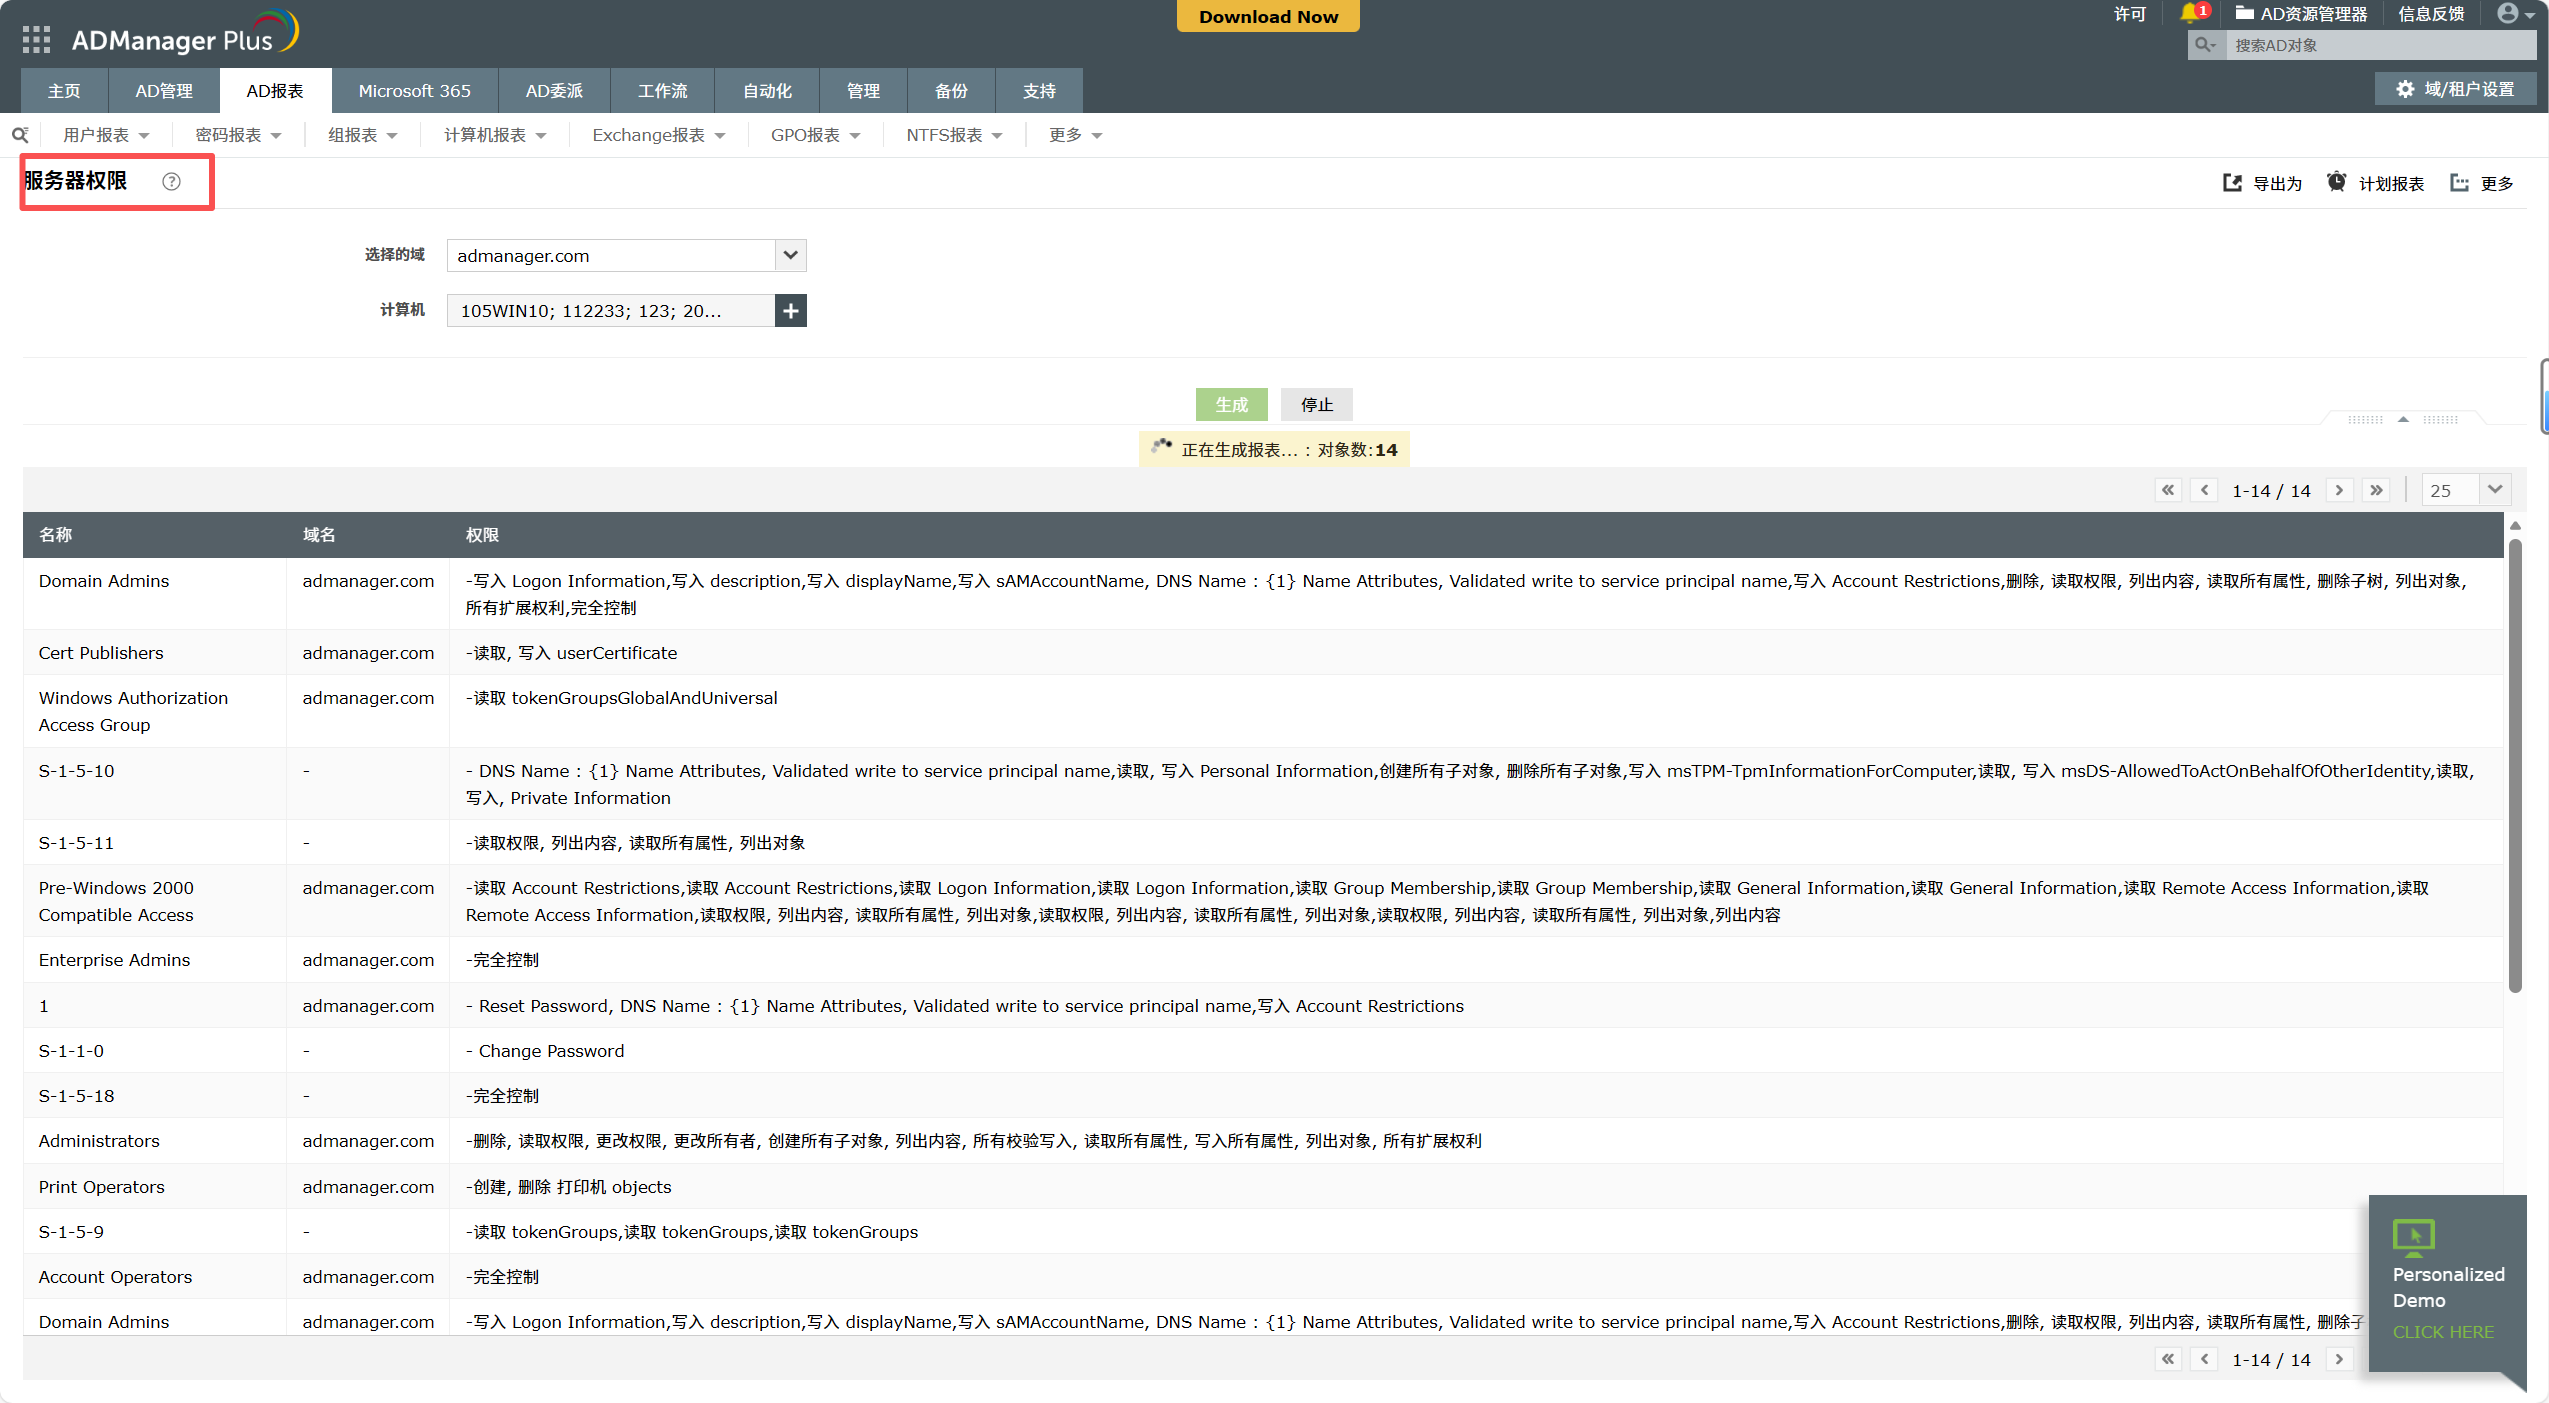The width and height of the screenshot is (2549, 1403).
Task: Click the 停止 button
Action: tap(1316, 405)
